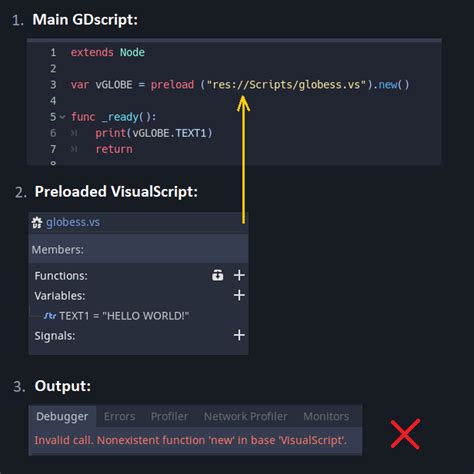Image resolution: width=474 pixels, height=474 pixels.
Task: Switch to the Errors tab
Action: click(119, 416)
